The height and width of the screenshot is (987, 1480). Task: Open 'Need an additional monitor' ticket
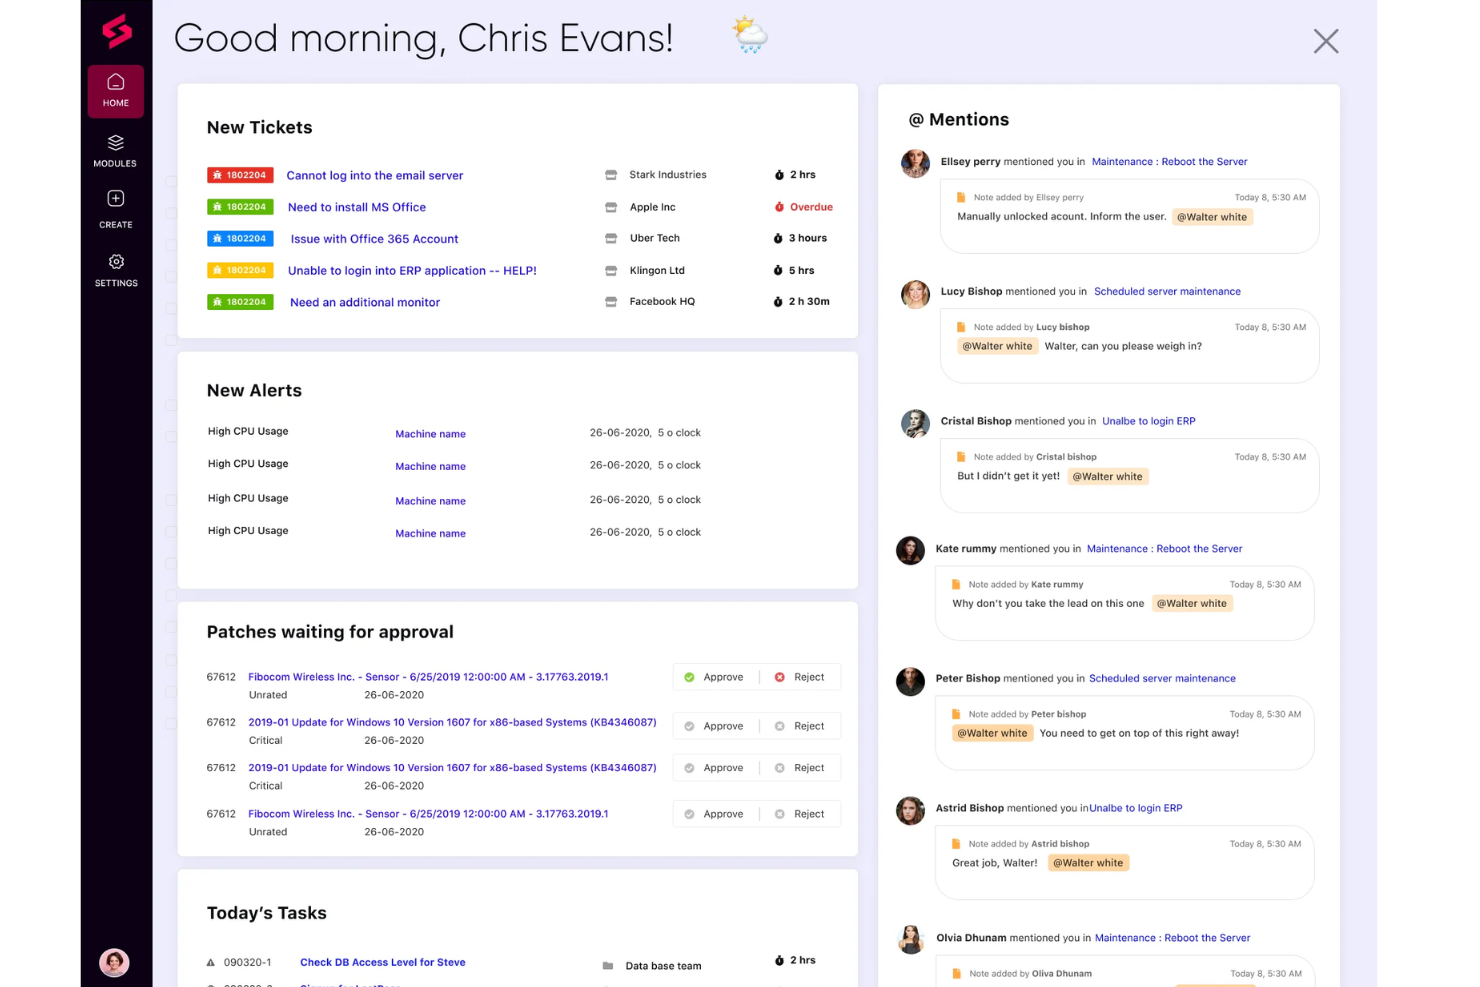pyautogui.click(x=365, y=303)
